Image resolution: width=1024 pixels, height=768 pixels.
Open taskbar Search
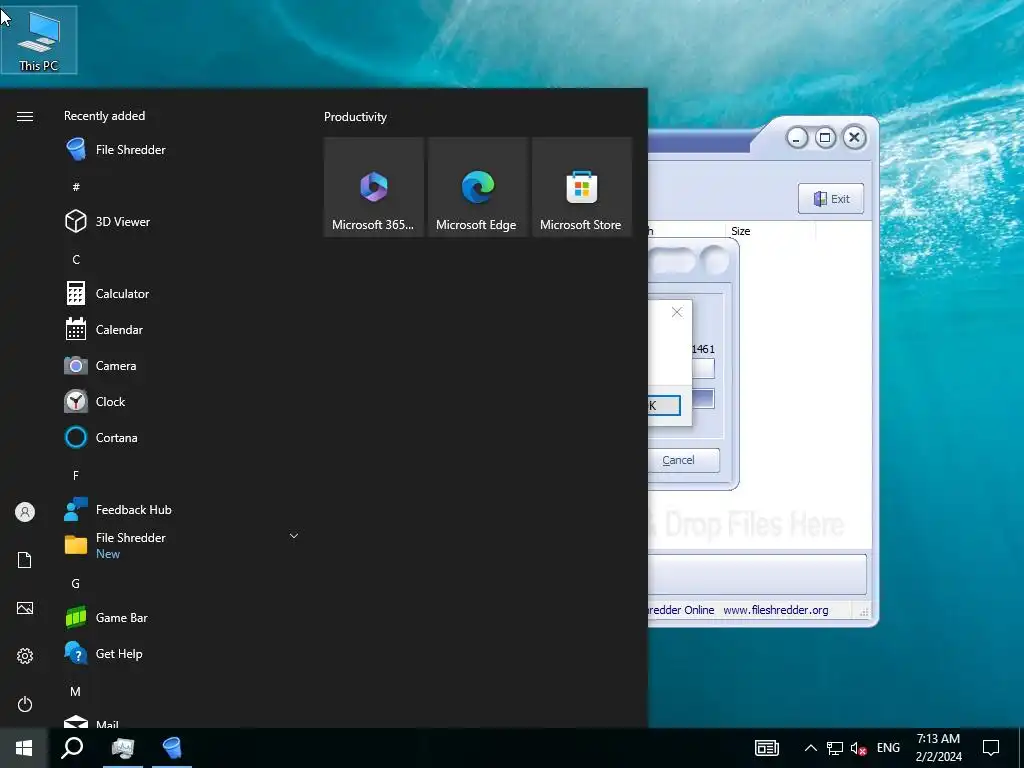[x=72, y=748]
